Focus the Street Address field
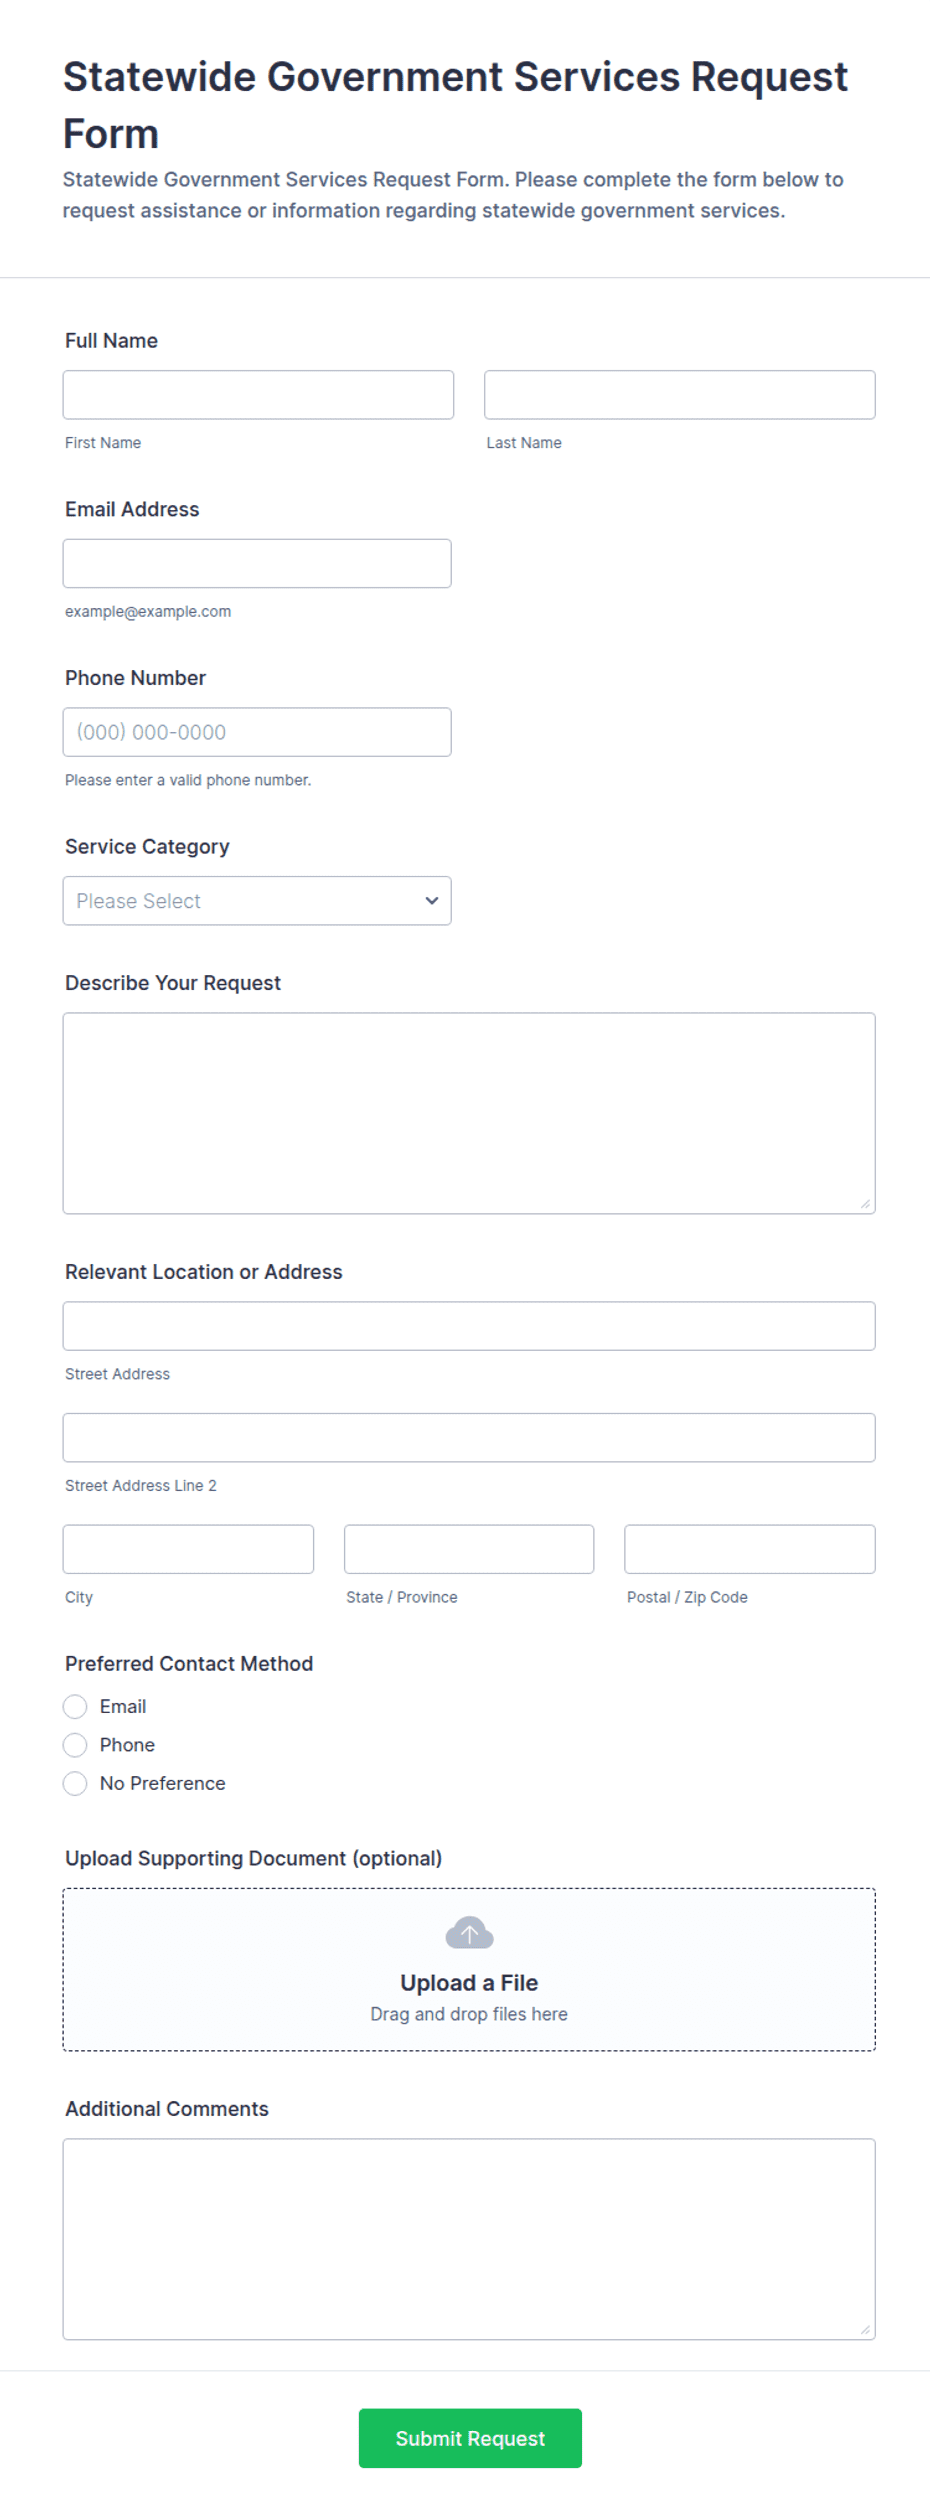The image size is (930, 2517). (x=469, y=1326)
